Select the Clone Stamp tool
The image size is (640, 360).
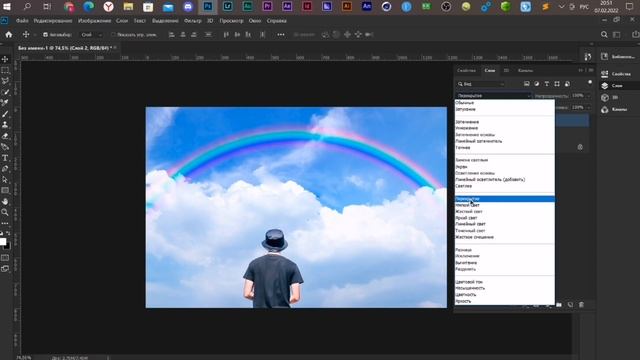coord(5,125)
